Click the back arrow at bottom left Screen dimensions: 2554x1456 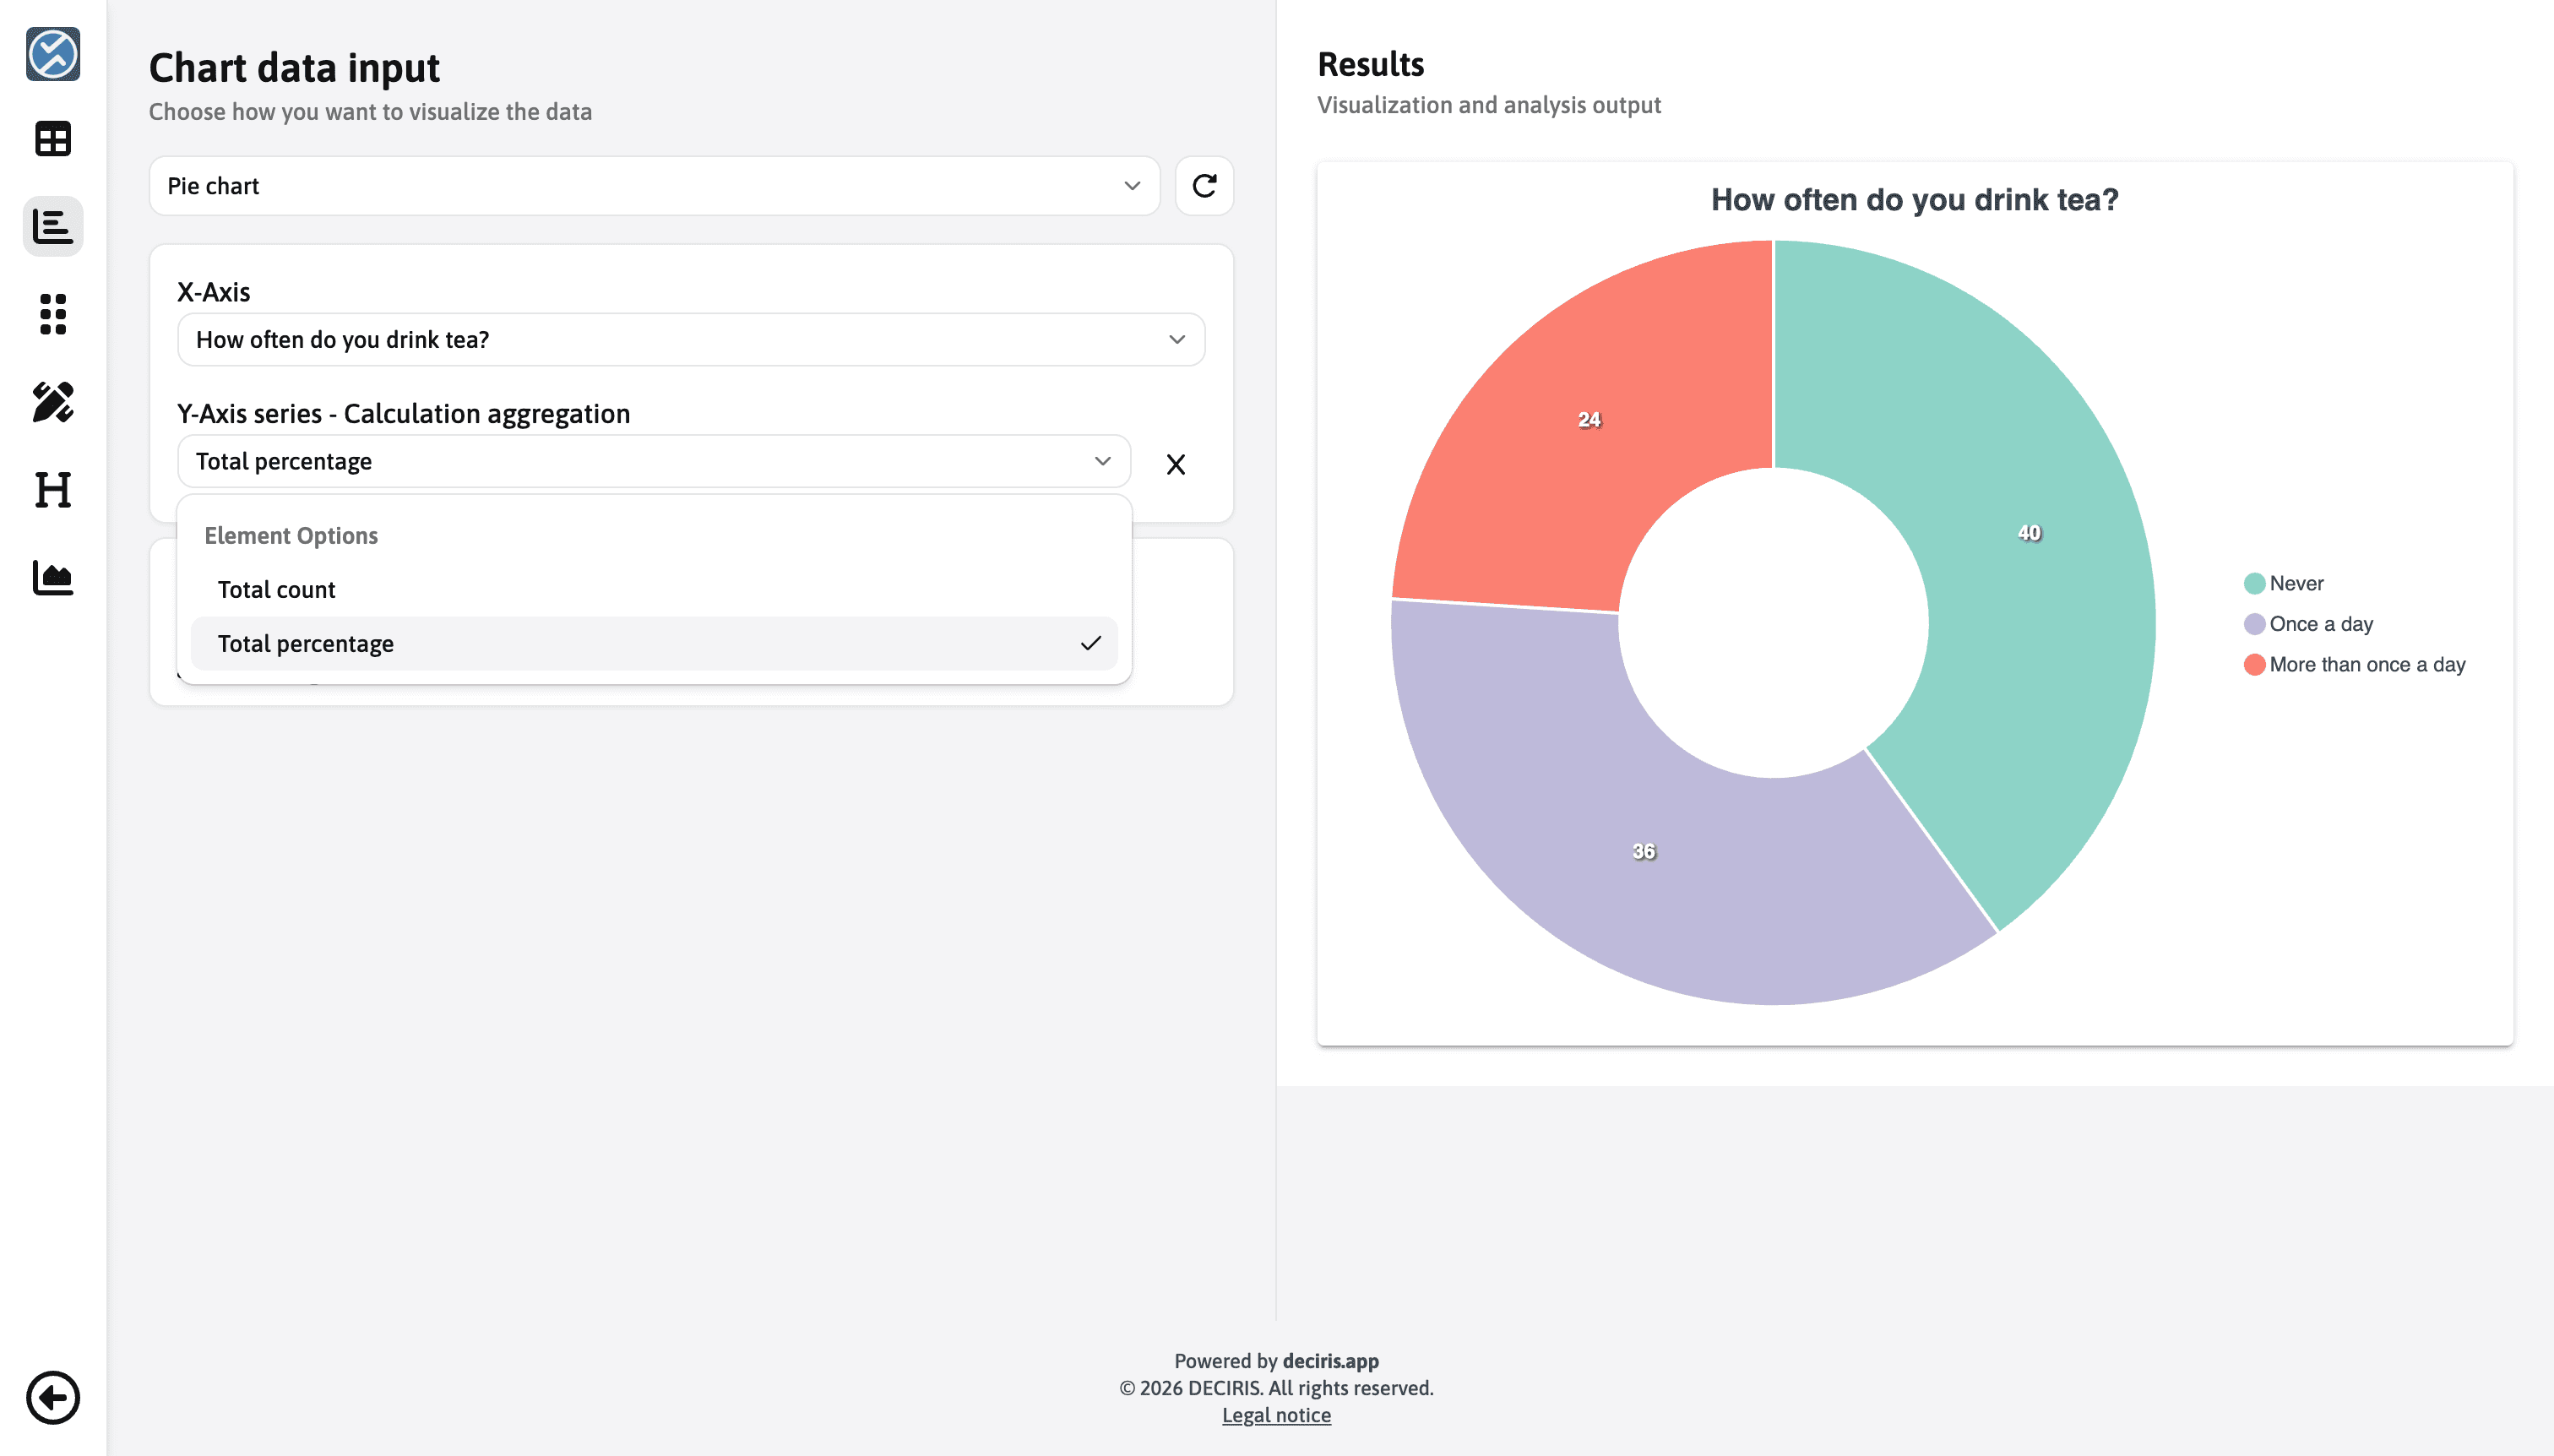coord(53,1397)
